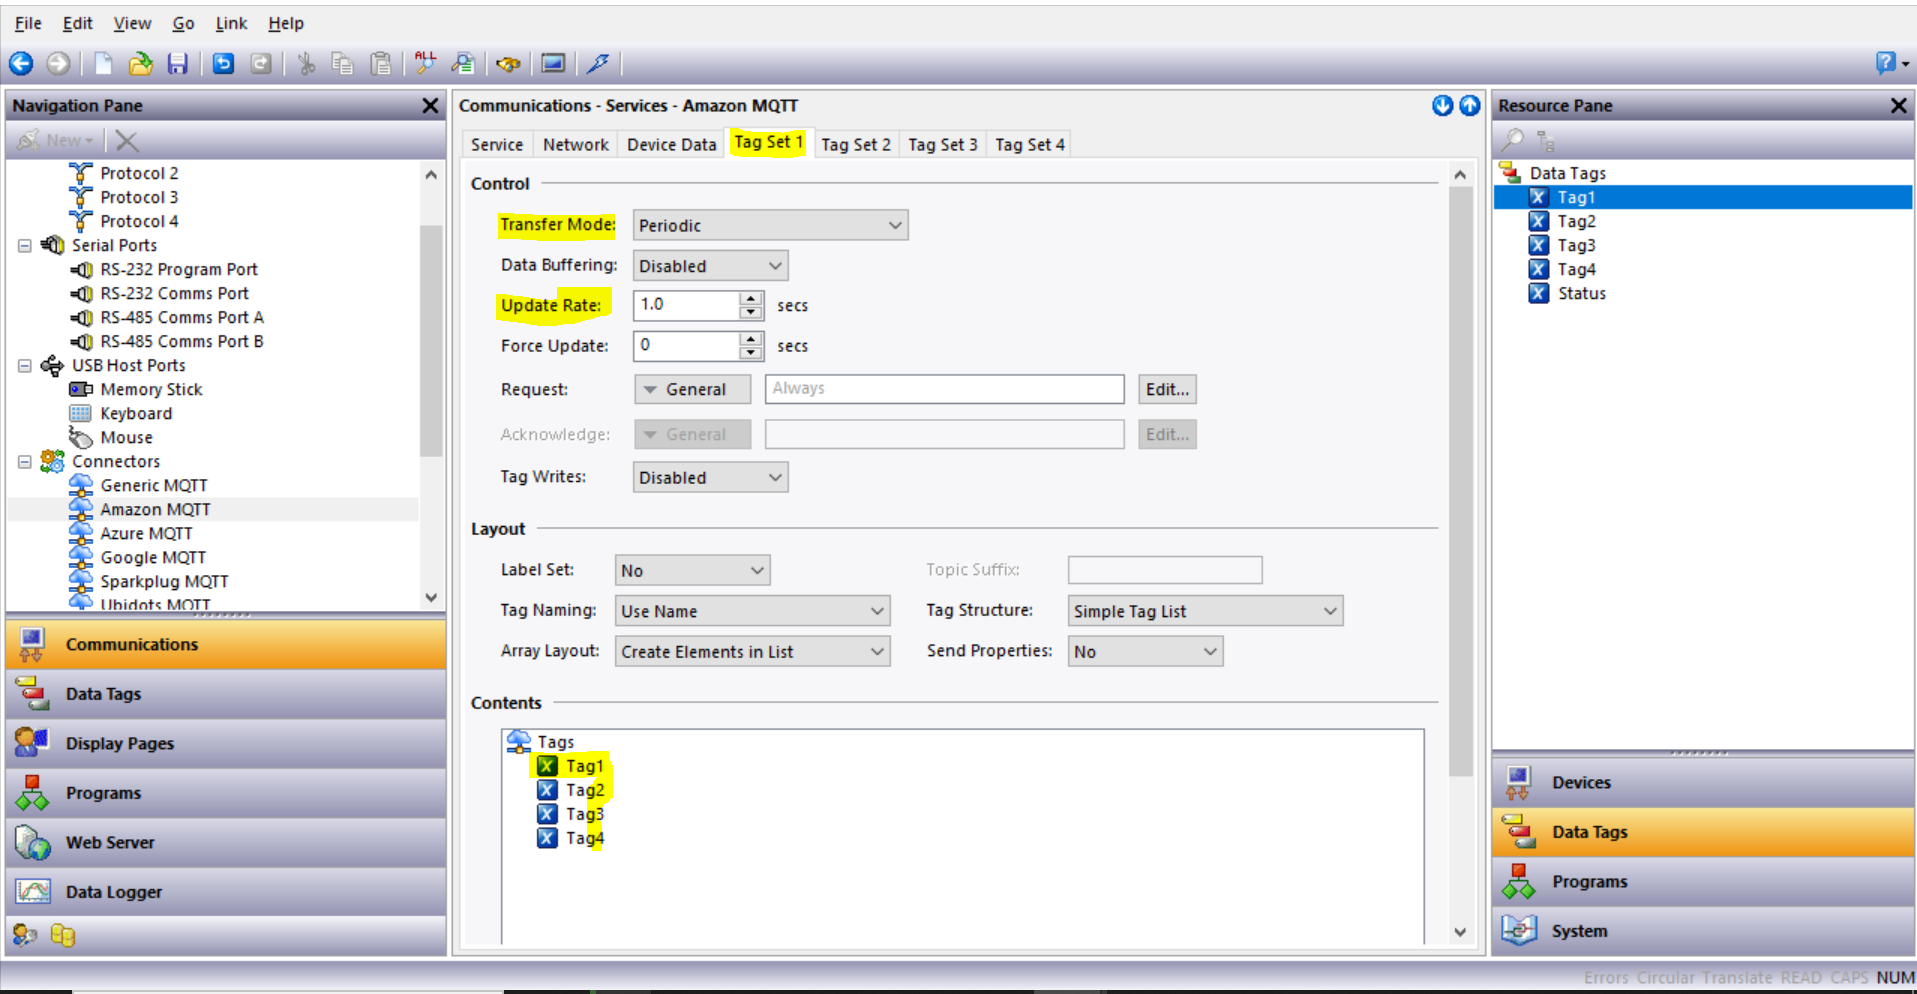This screenshot has height=994, width=1917.
Task: Open the File menu
Action: pyautogui.click(x=28, y=23)
